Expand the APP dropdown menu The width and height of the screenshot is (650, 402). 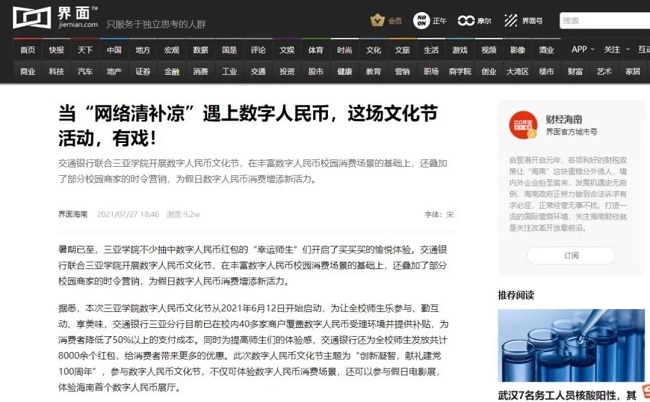(x=583, y=49)
